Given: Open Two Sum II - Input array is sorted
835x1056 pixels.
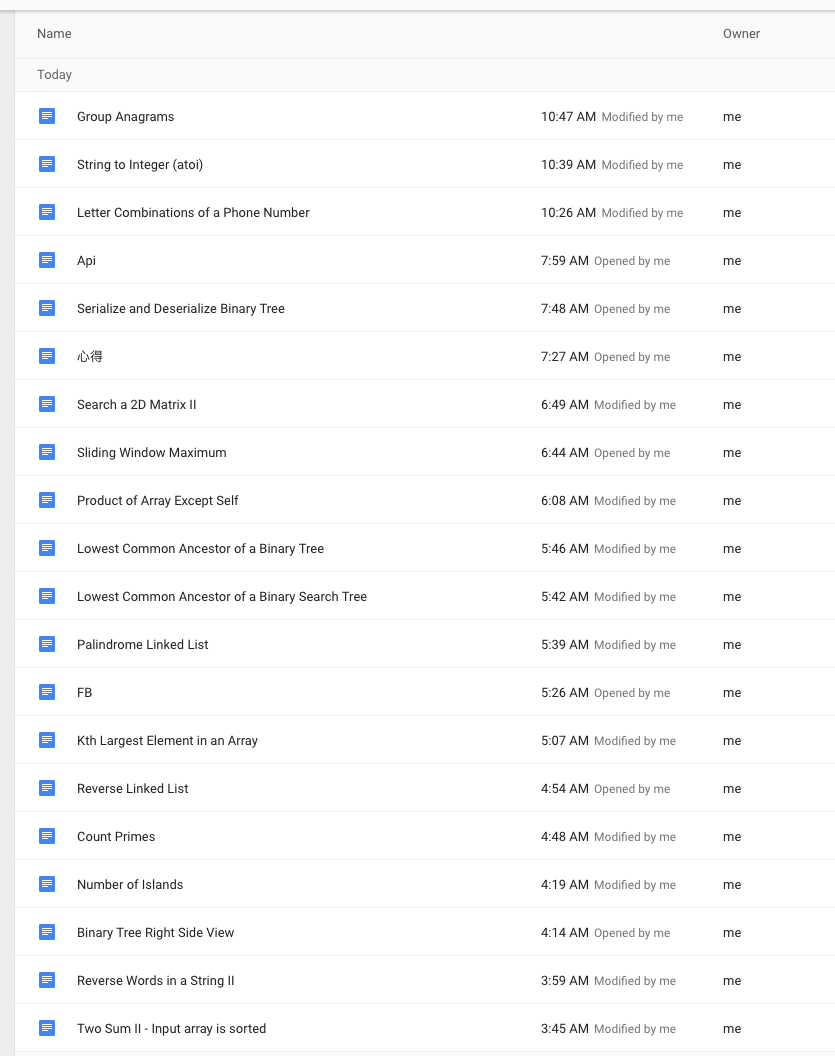Looking at the screenshot, I should click(x=171, y=1028).
